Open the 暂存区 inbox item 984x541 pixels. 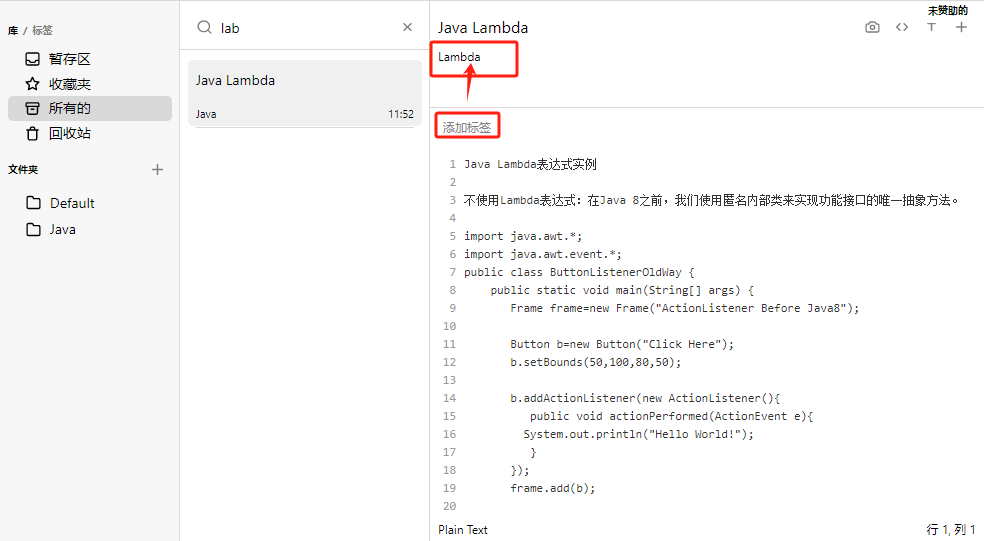pos(90,59)
